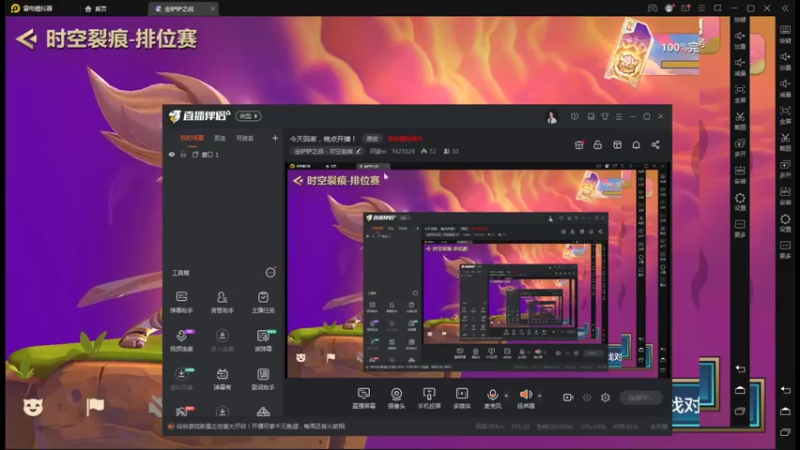The height and width of the screenshot is (450, 800).
Task: Open the toolbox more circle button
Action: pos(270,272)
